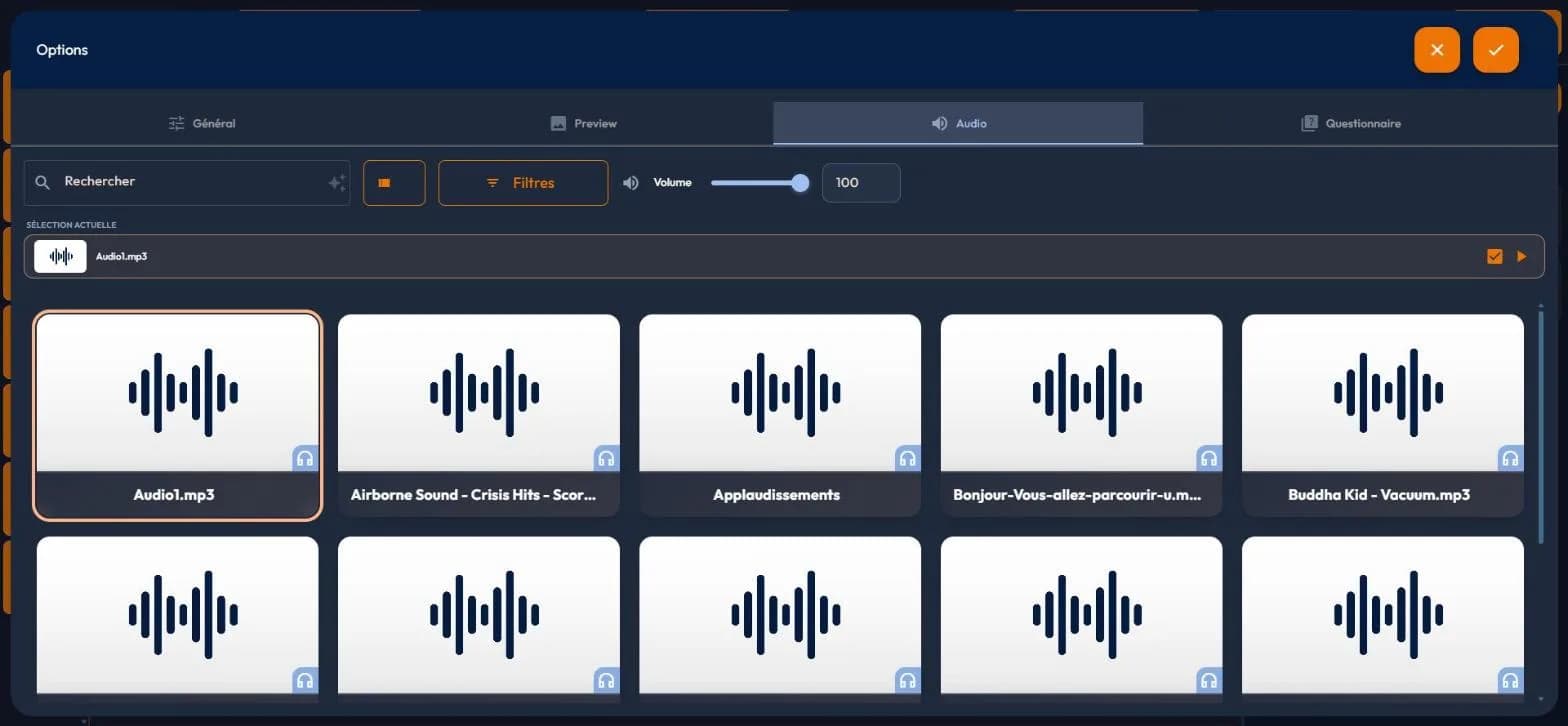This screenshot has height=726, width=1568.
Task: Preview Buddha Kid - Vacuum with headphones icon
Action: click(x=1510, y=458)
